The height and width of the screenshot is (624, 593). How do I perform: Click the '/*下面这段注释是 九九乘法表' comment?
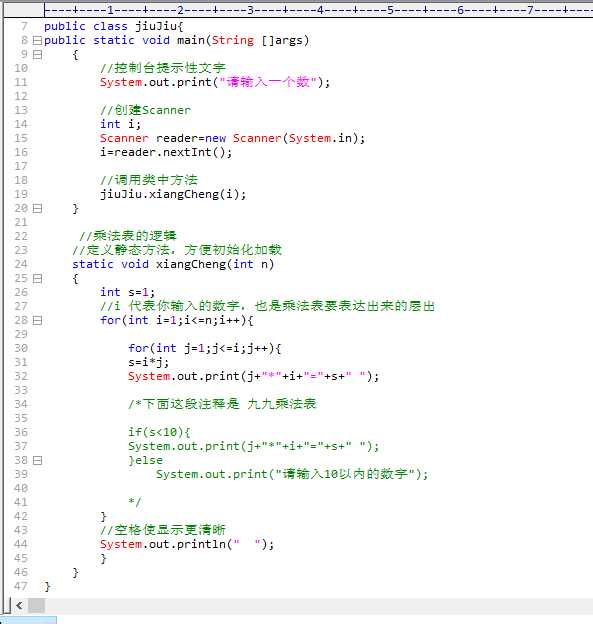click(222, 404)
